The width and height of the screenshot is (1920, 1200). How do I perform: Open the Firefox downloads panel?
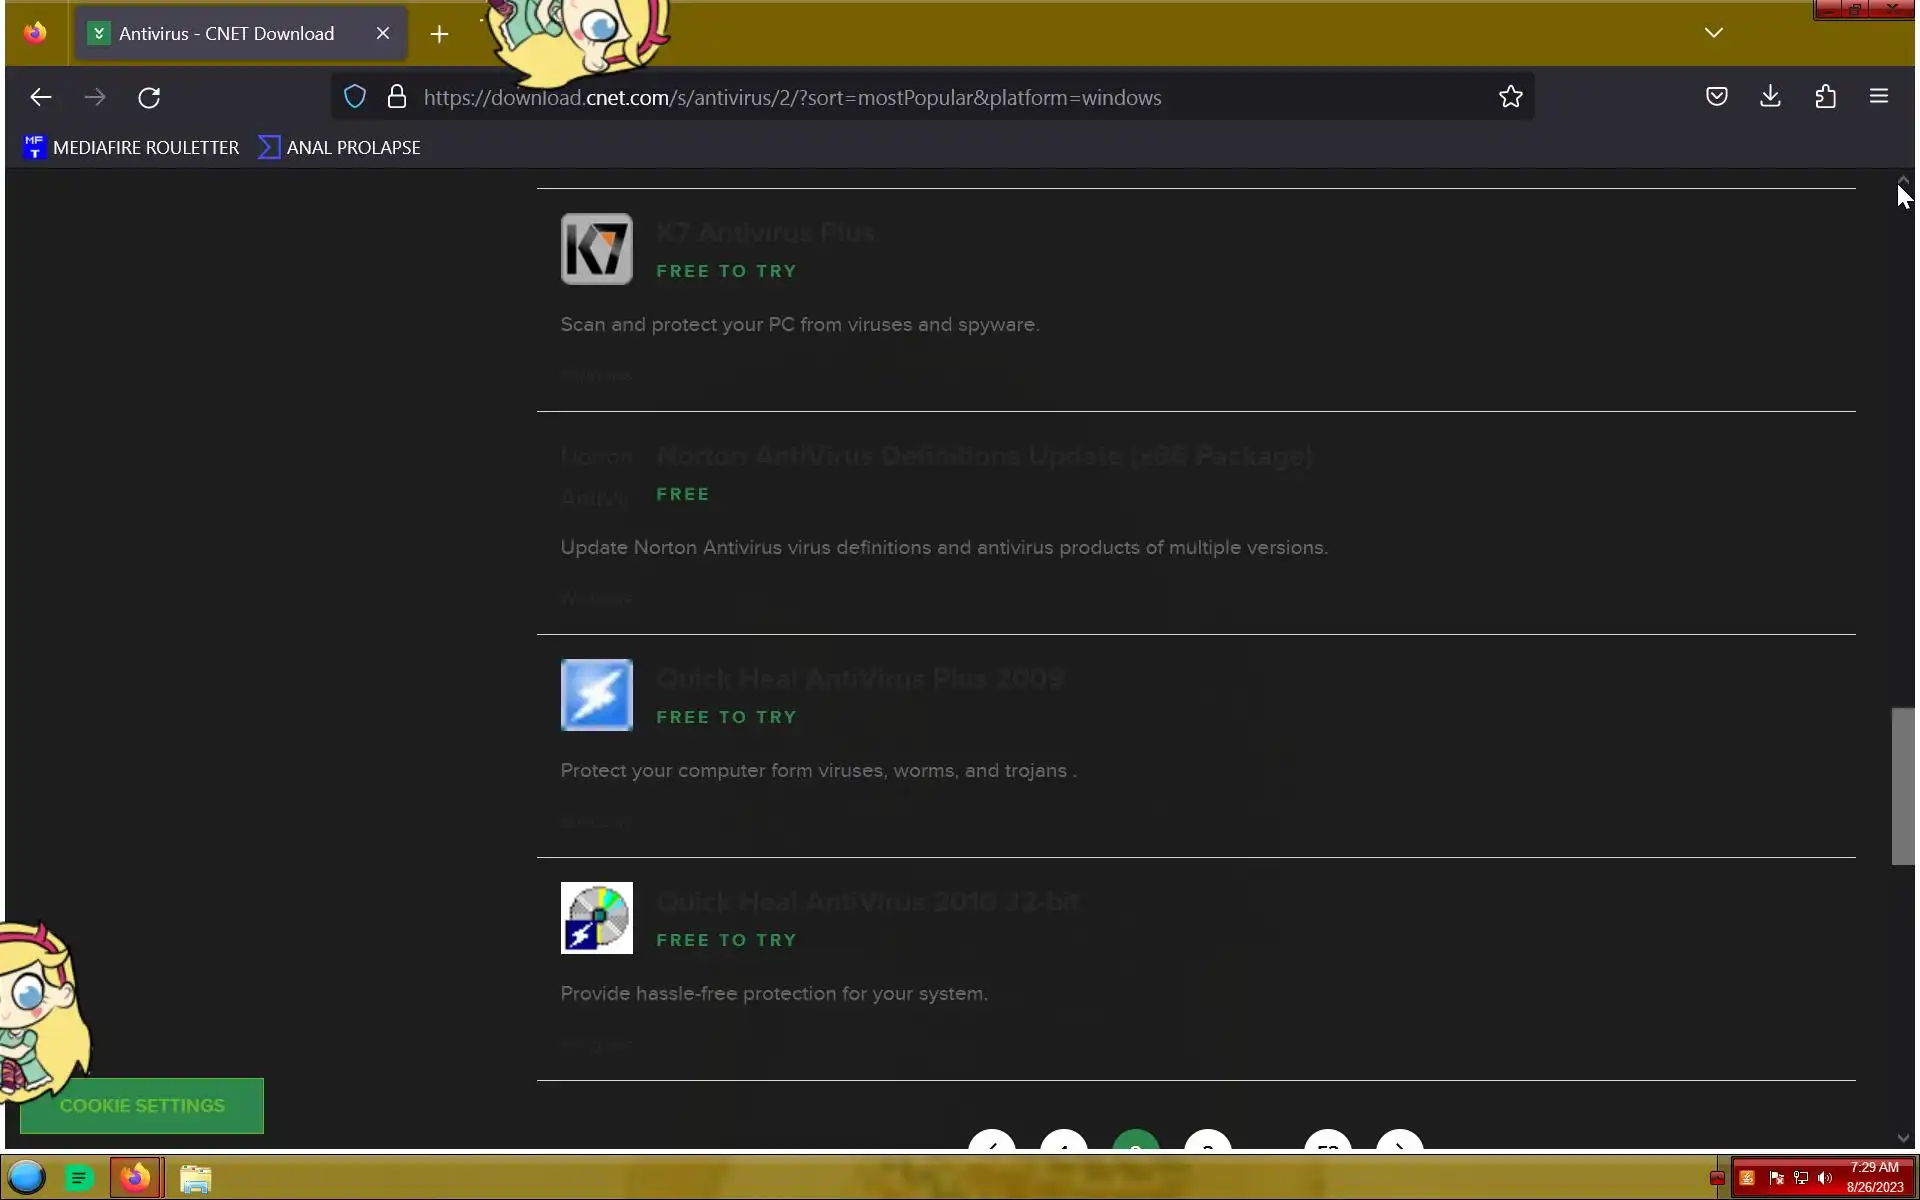coord(1770,97)
